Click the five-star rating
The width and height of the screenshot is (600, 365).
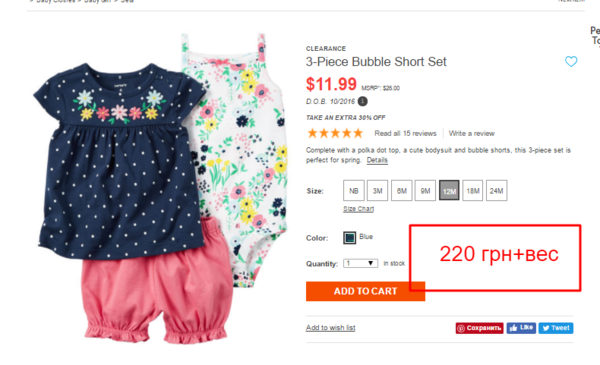(335, 133)
